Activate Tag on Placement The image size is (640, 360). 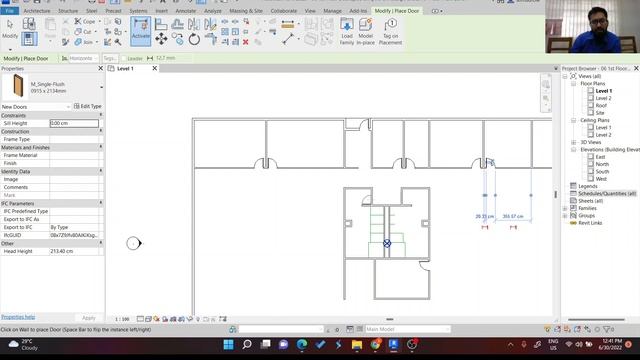coord(391,31)
